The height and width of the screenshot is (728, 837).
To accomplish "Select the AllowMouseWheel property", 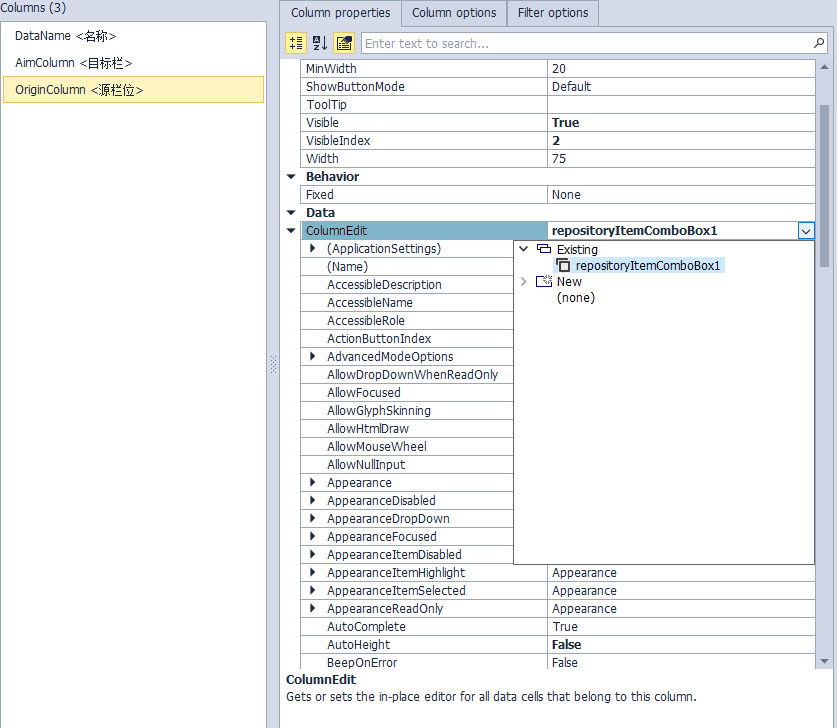I will coord(407,446).
